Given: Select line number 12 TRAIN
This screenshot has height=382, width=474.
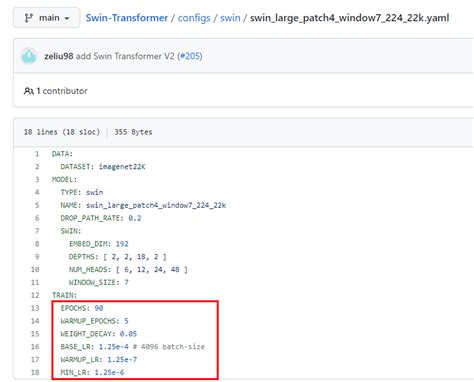Looking at the screenshot, I should (x=35, y=295).
